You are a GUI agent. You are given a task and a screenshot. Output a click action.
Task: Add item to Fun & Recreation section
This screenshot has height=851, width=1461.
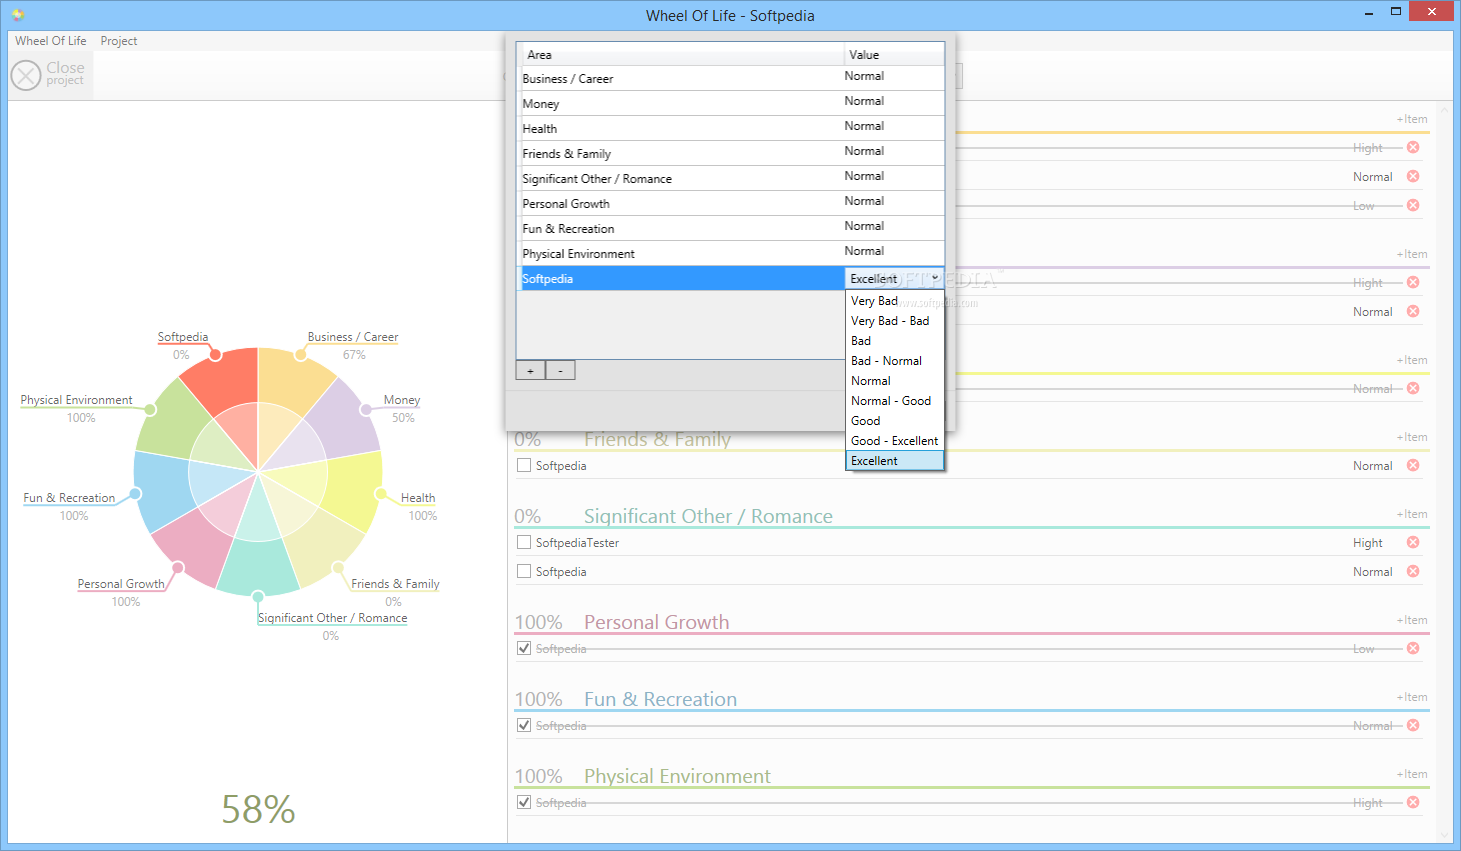coord(1412,697)
